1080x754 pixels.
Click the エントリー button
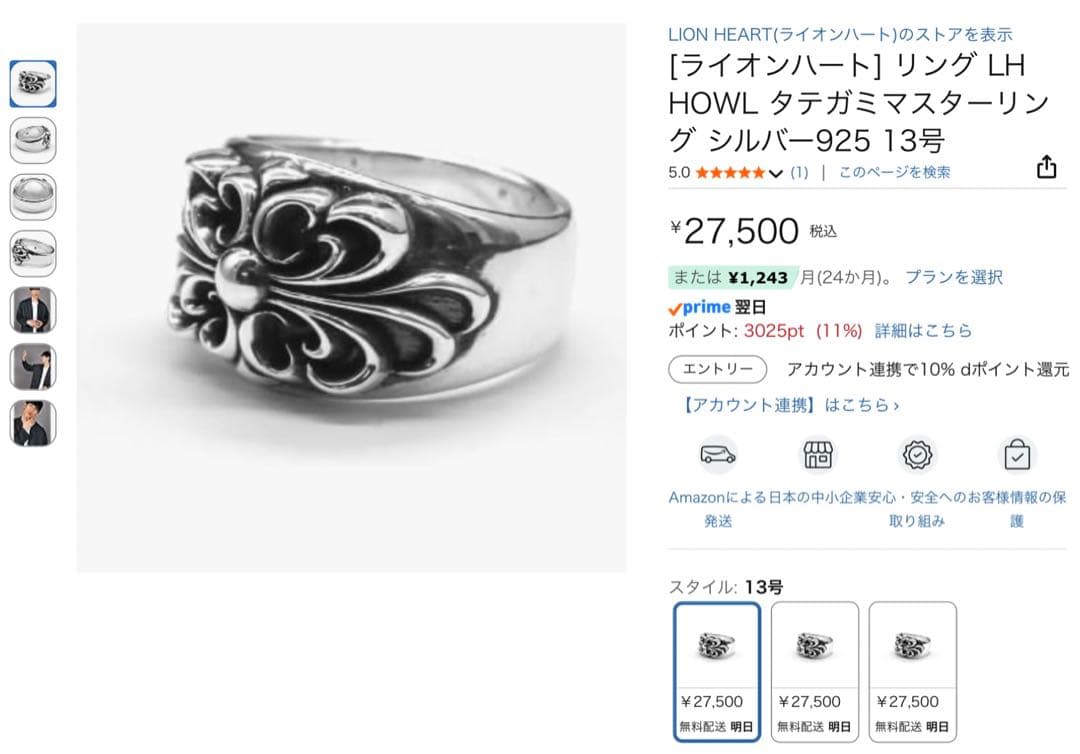[x=718, y=369]
